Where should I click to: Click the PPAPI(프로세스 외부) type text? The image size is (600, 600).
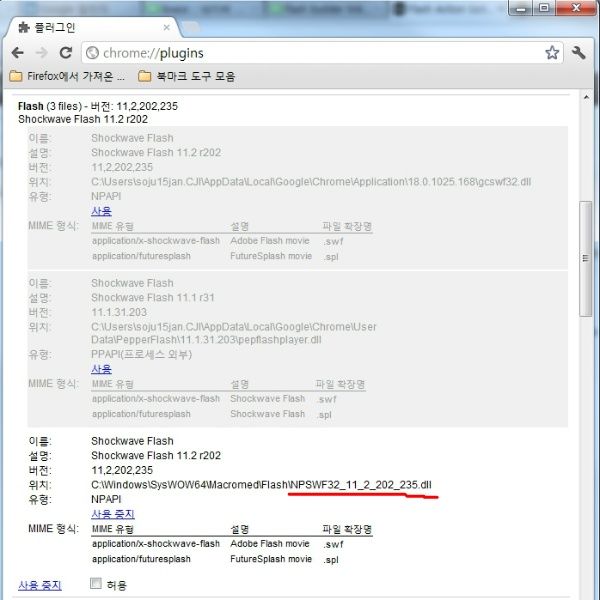click(141, 355)
